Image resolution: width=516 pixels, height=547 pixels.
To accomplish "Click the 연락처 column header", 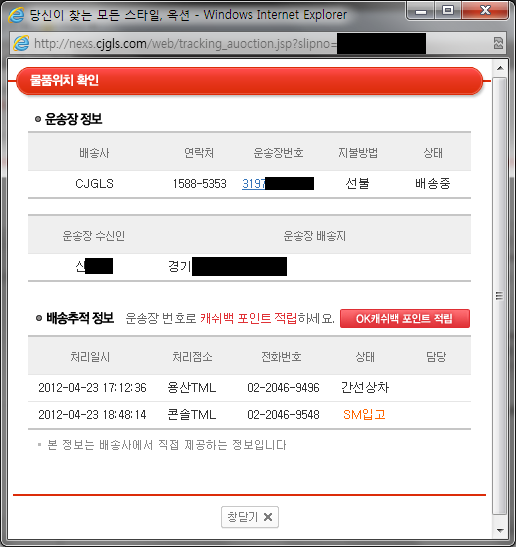I will click(199, 153).
